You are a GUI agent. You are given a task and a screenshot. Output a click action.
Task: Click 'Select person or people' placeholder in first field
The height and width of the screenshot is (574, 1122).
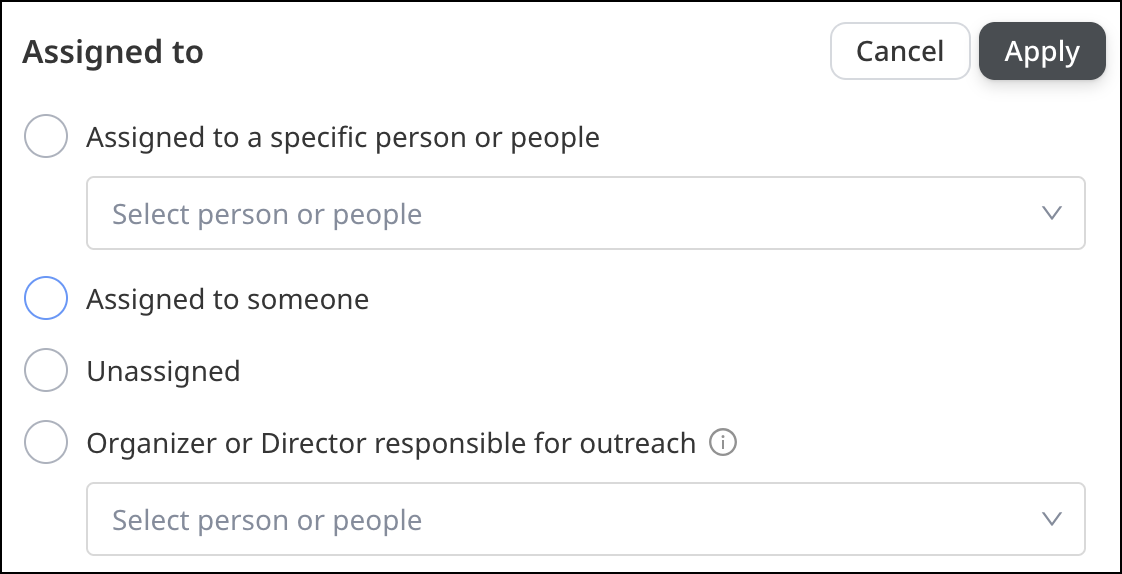coord(267,214)
